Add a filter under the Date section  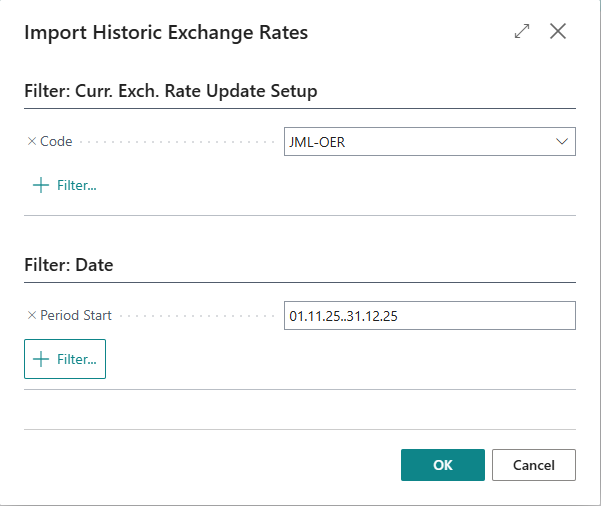pyautogui.click(x=65, y=359)
